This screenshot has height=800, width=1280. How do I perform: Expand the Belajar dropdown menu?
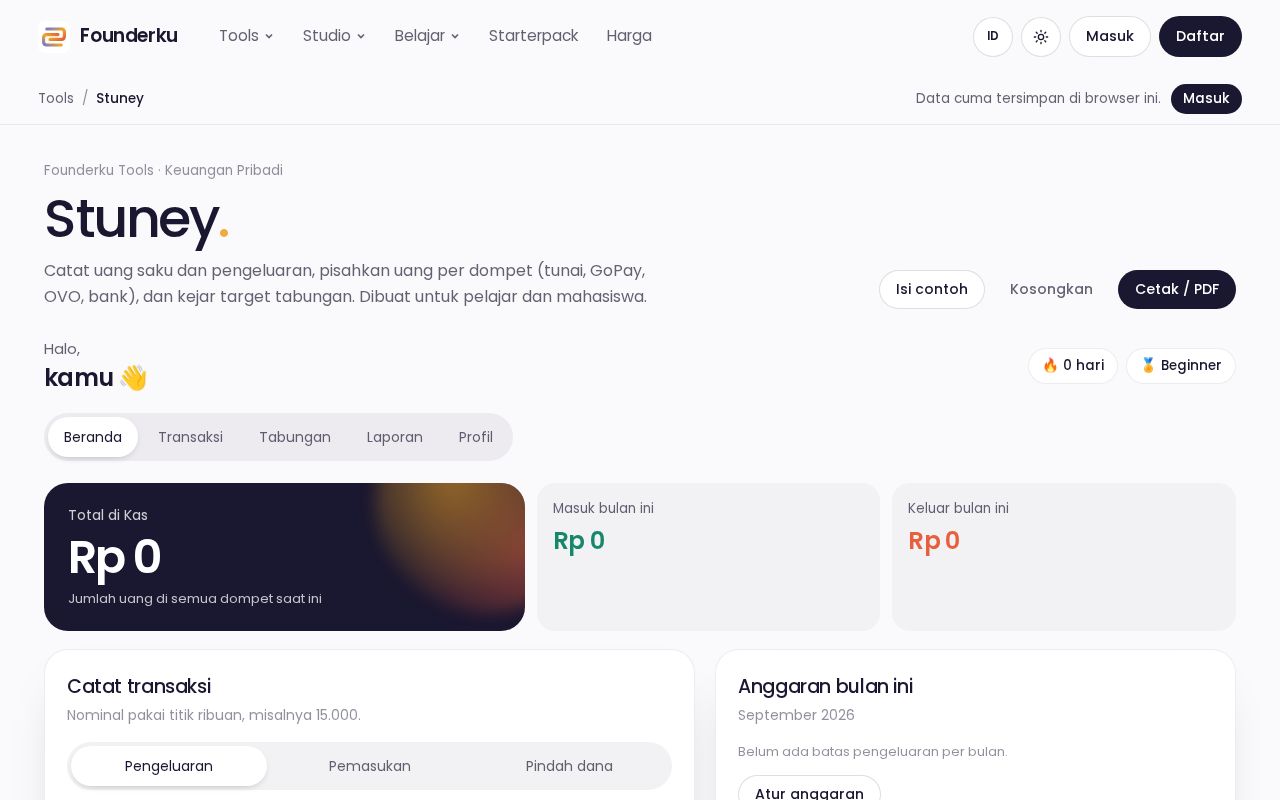[427, 36]
